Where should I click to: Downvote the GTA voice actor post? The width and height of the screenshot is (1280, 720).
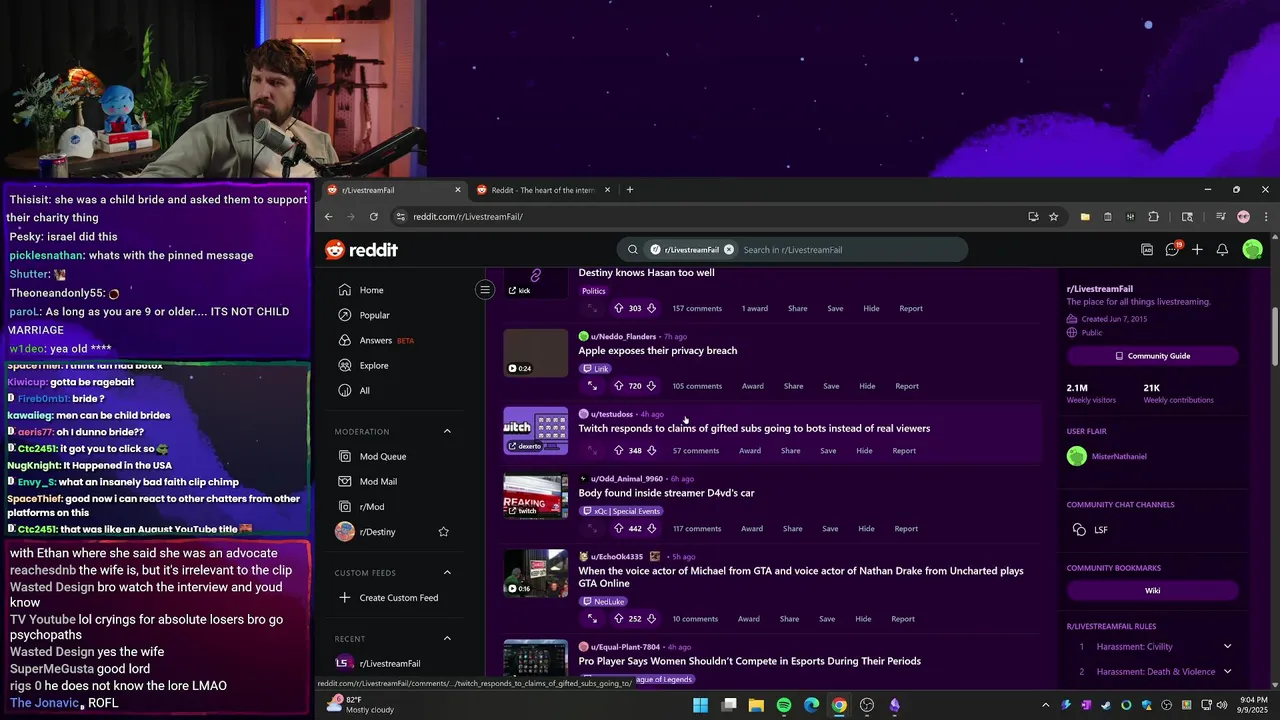click(x=651, y=619)
